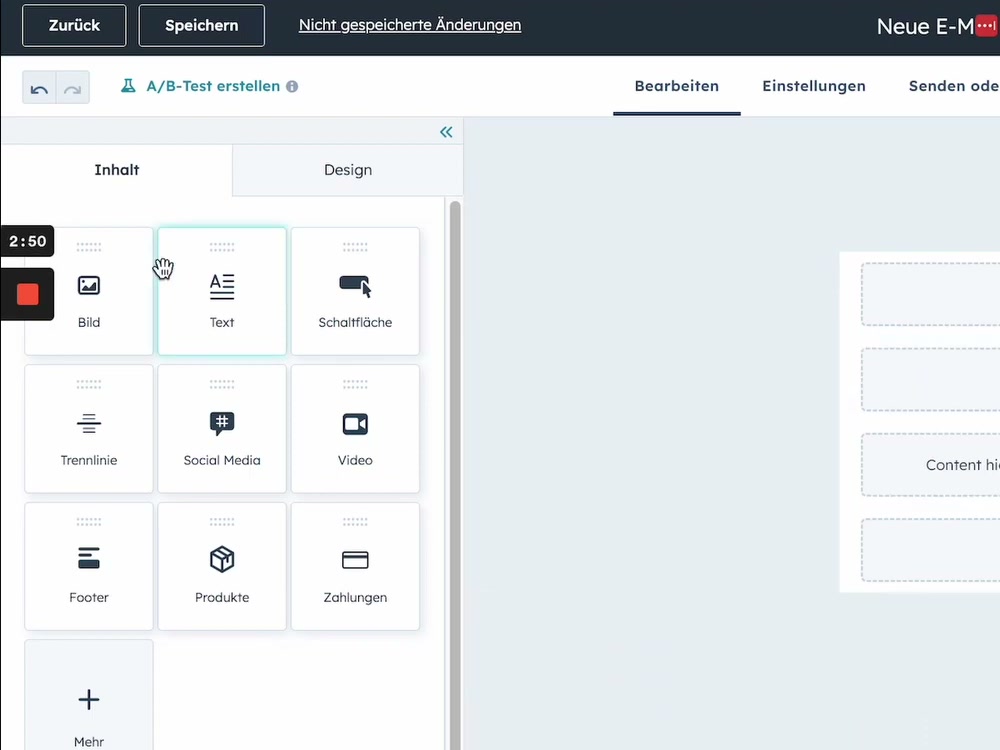Viewport: 1000px width, 750px height.
Task: Select the Footer block
Action: (88, 565)
